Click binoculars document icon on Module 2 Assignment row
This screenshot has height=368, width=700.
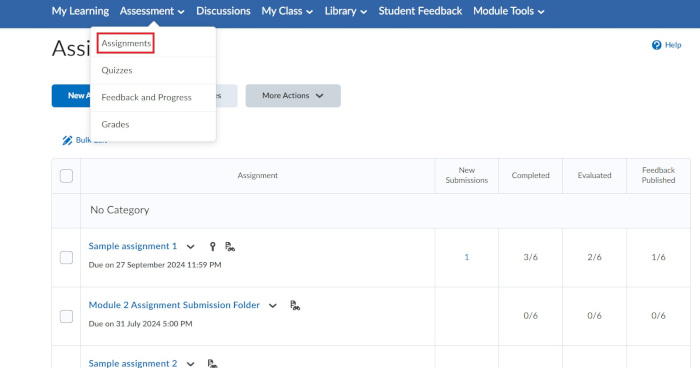tap(295, 305)
